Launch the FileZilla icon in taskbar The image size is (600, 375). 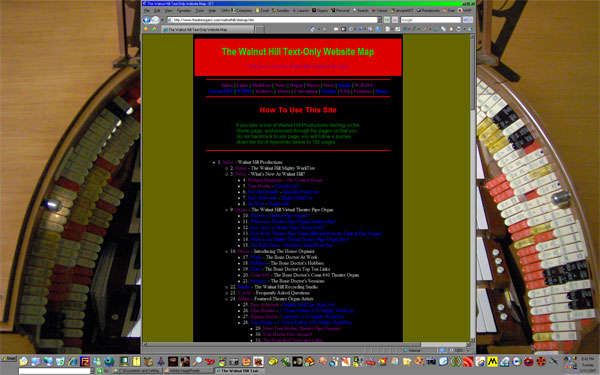tap(85, 361)
